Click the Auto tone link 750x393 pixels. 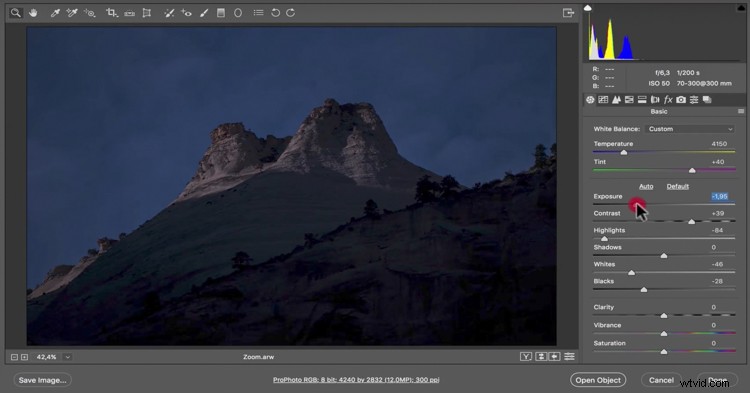point(646,186)
